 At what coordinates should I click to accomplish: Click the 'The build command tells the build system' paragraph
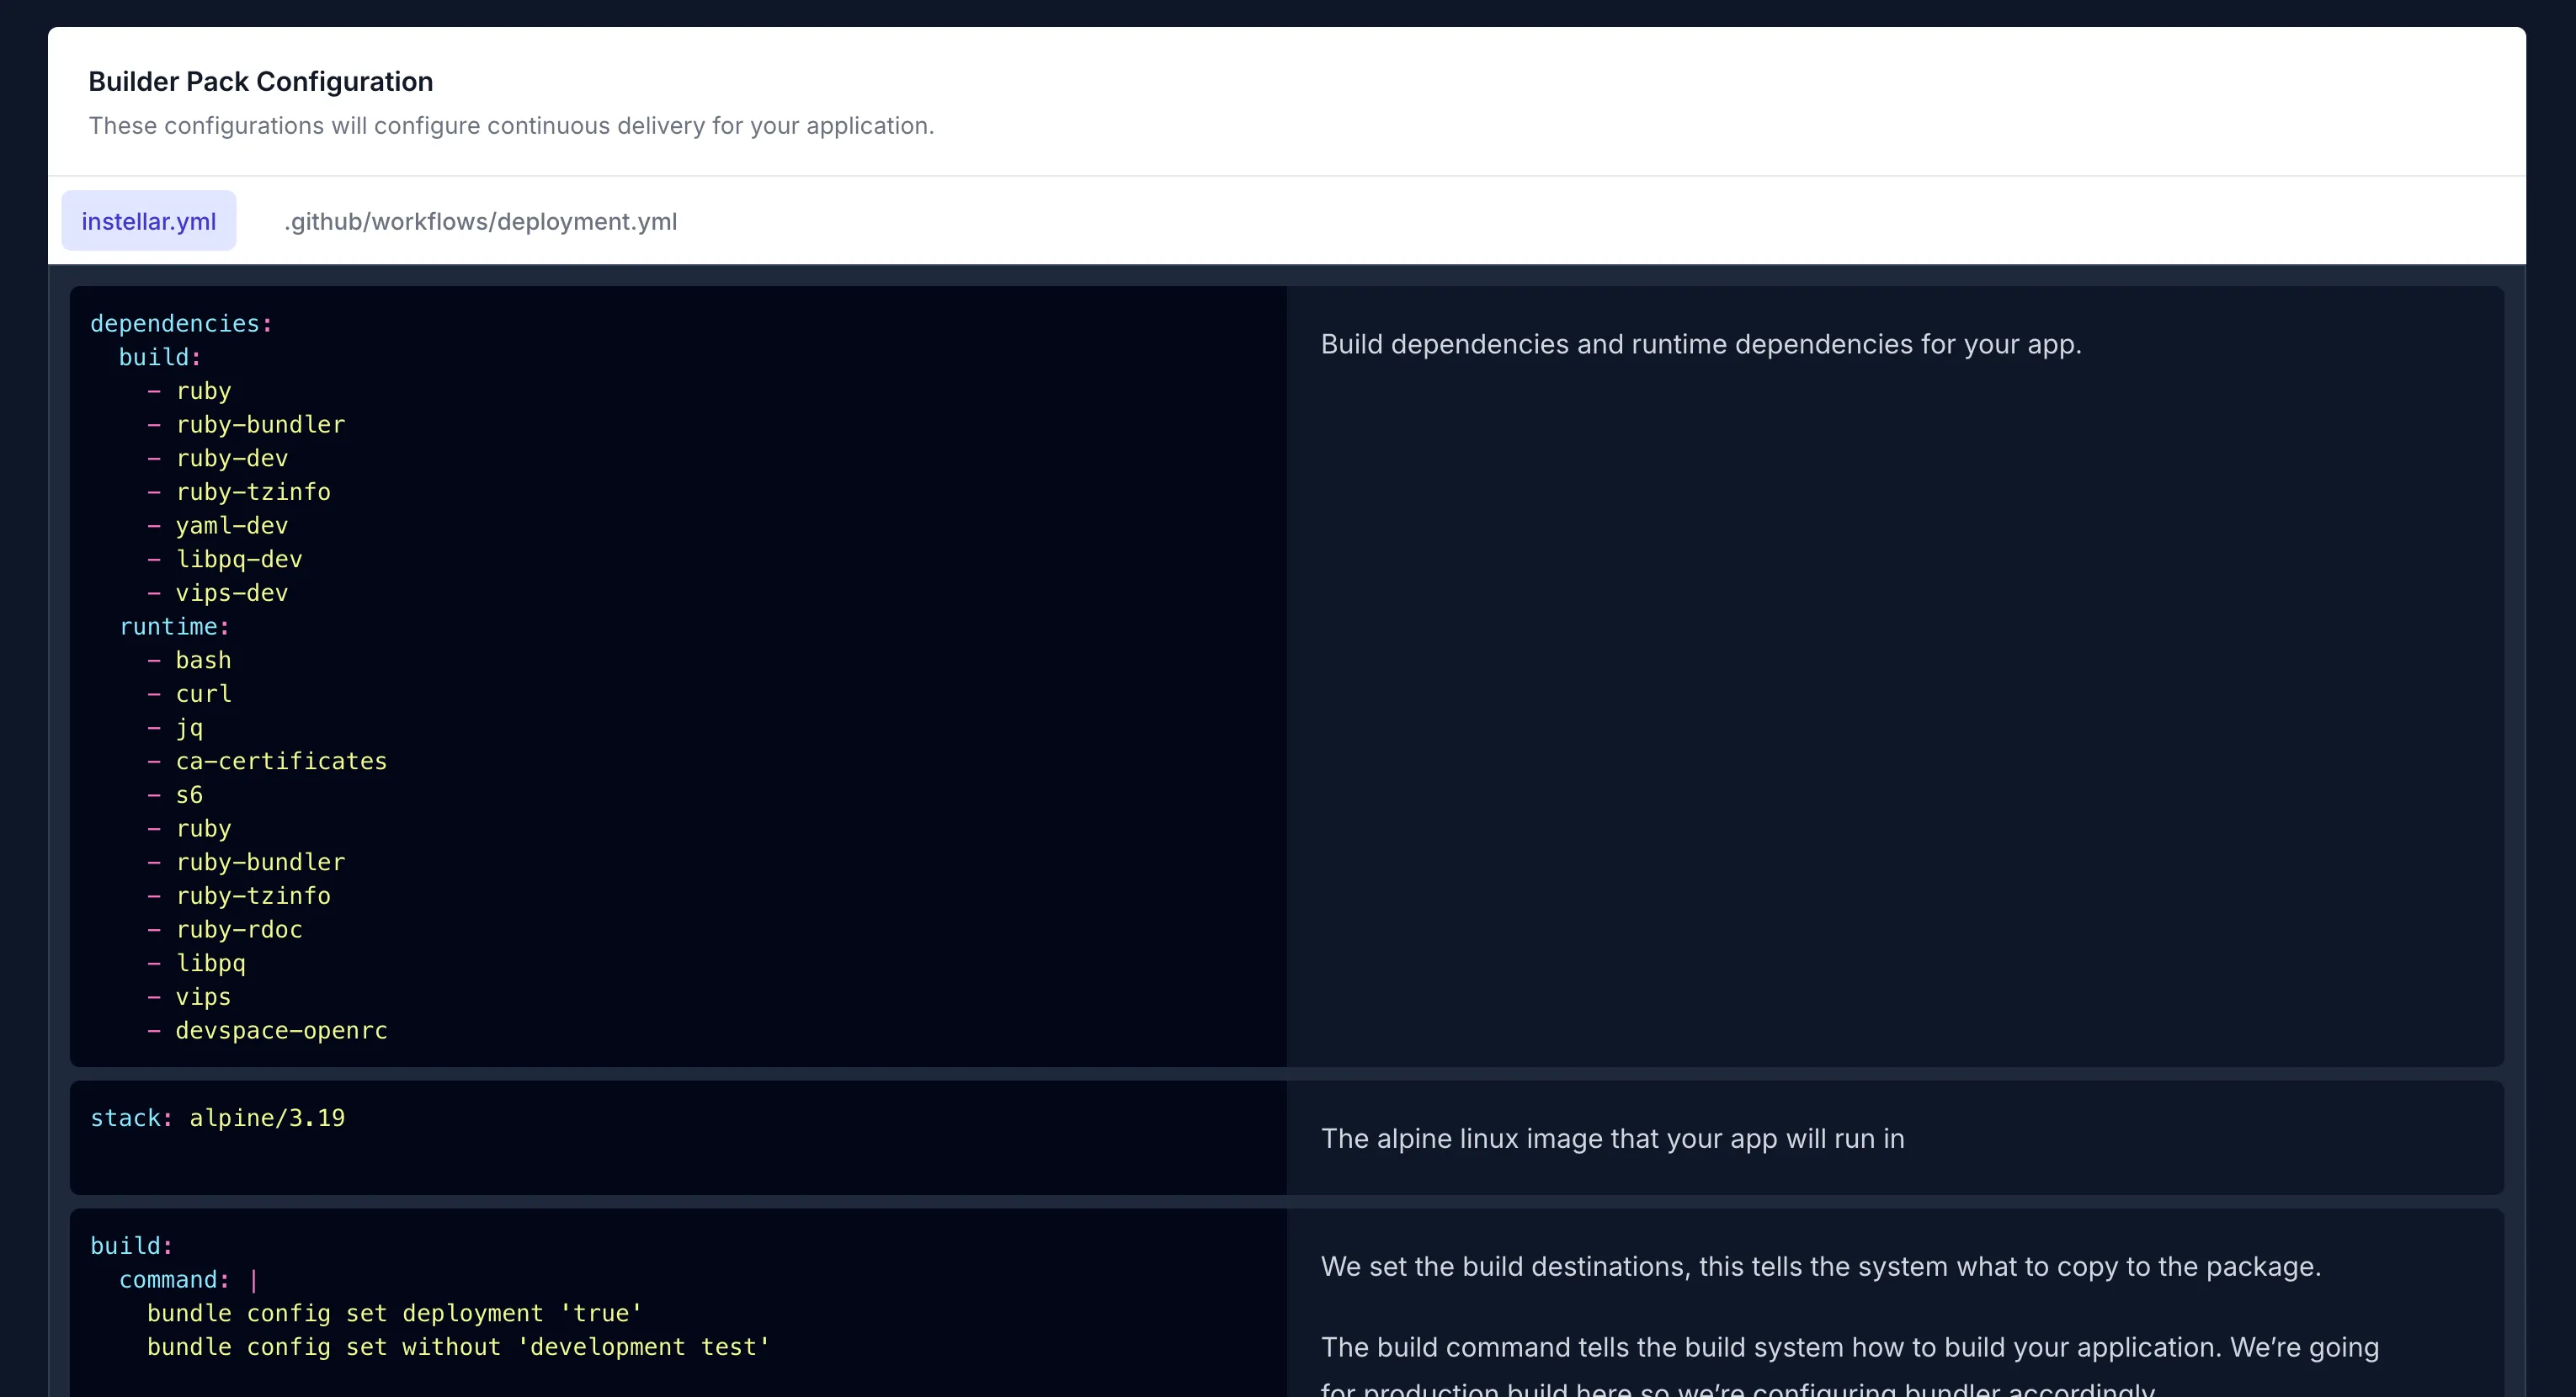pos(1849,1367)
